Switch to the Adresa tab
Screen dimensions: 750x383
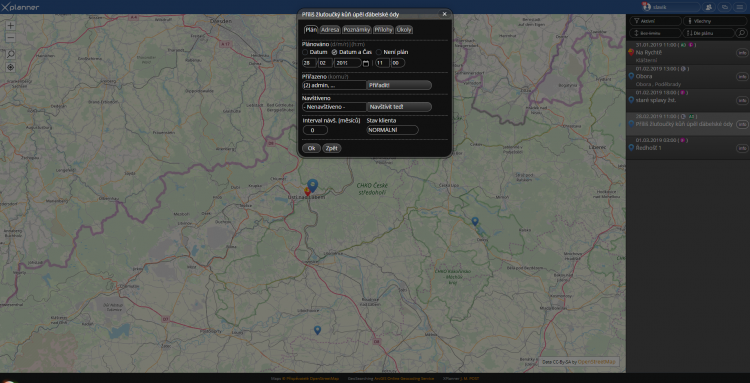click(x=330, y=30)
